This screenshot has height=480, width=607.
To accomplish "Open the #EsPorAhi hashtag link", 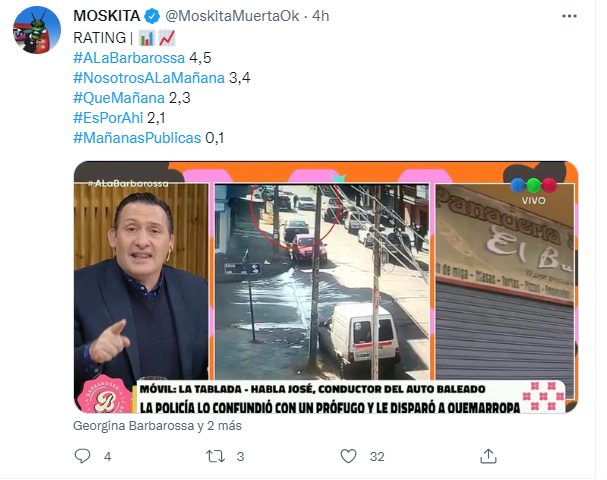I will coord(108,118).
